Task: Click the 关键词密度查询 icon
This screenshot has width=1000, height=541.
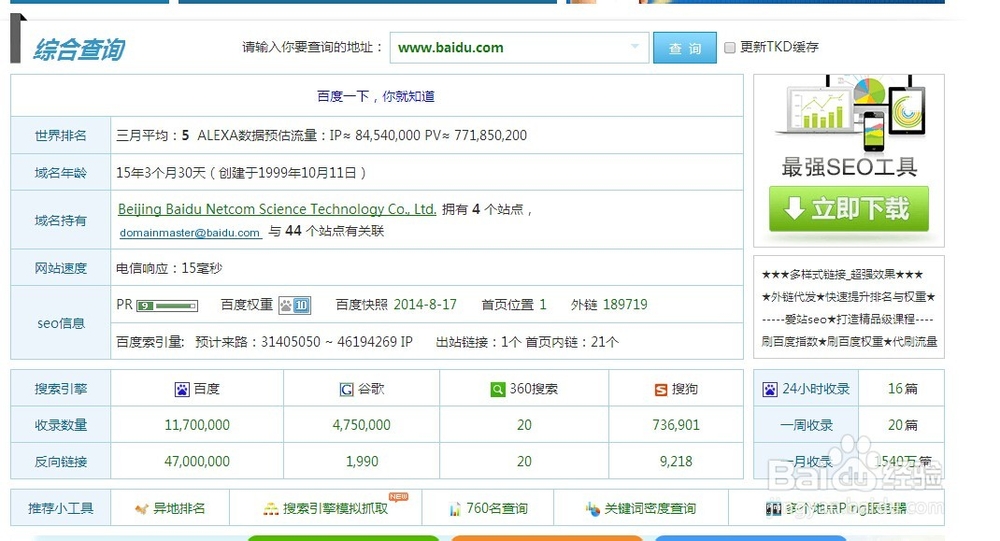Action: [x=592, y=508]
